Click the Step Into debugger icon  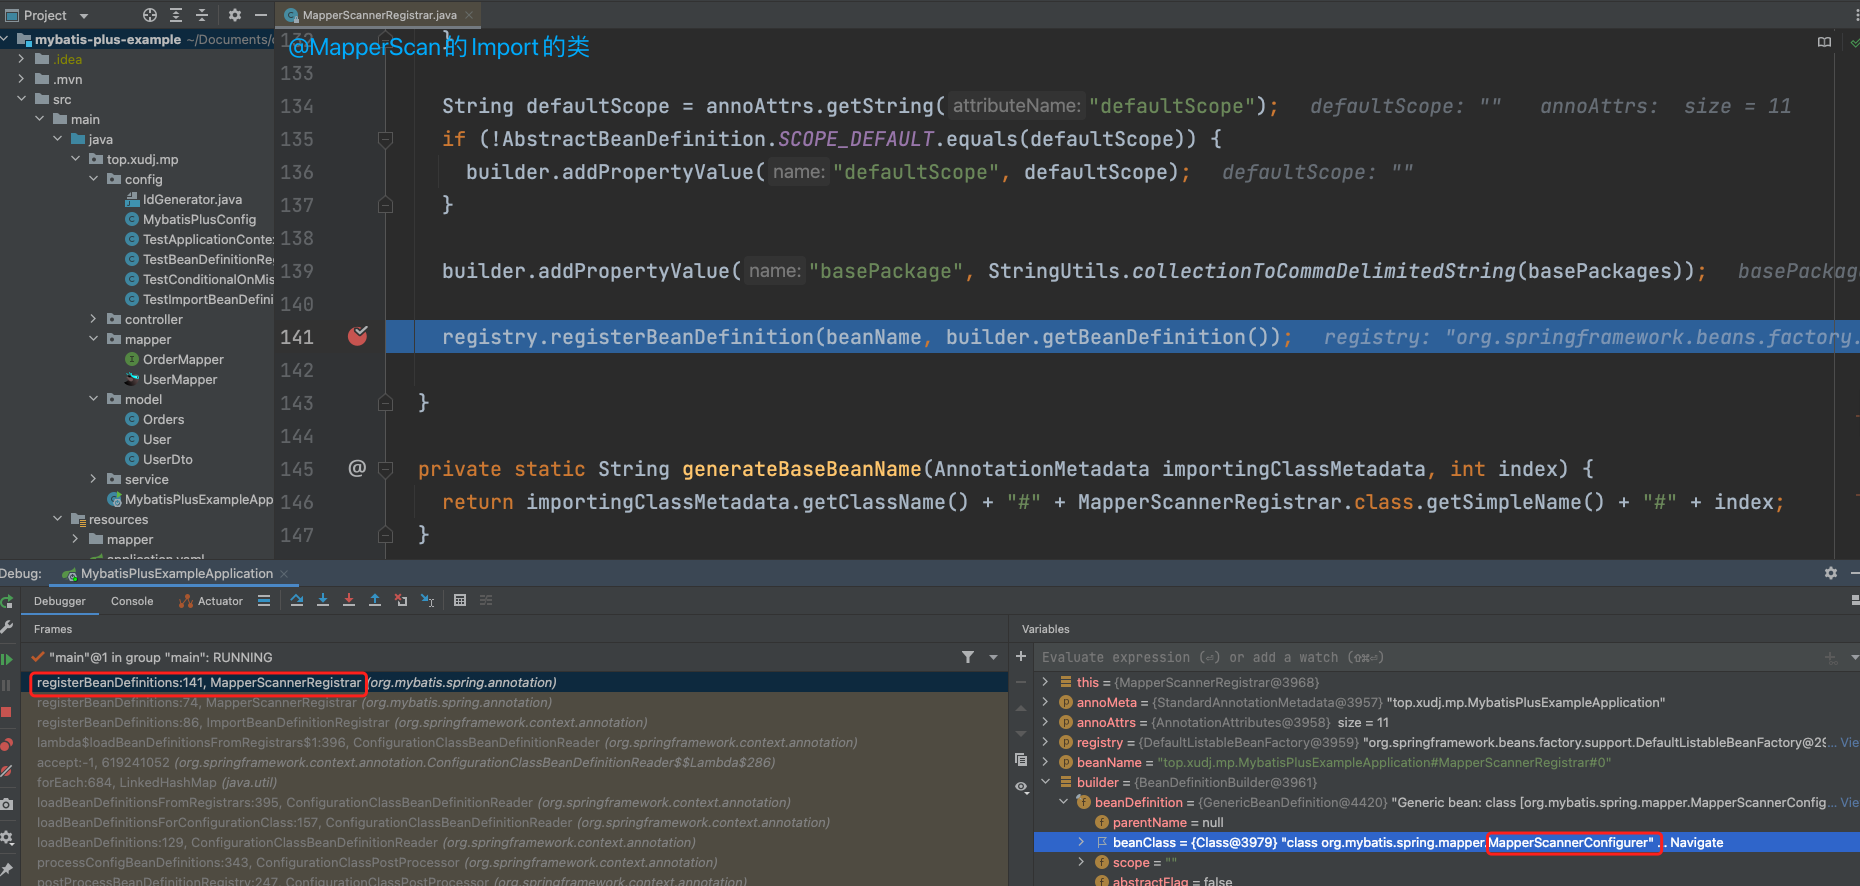(323, 600)
